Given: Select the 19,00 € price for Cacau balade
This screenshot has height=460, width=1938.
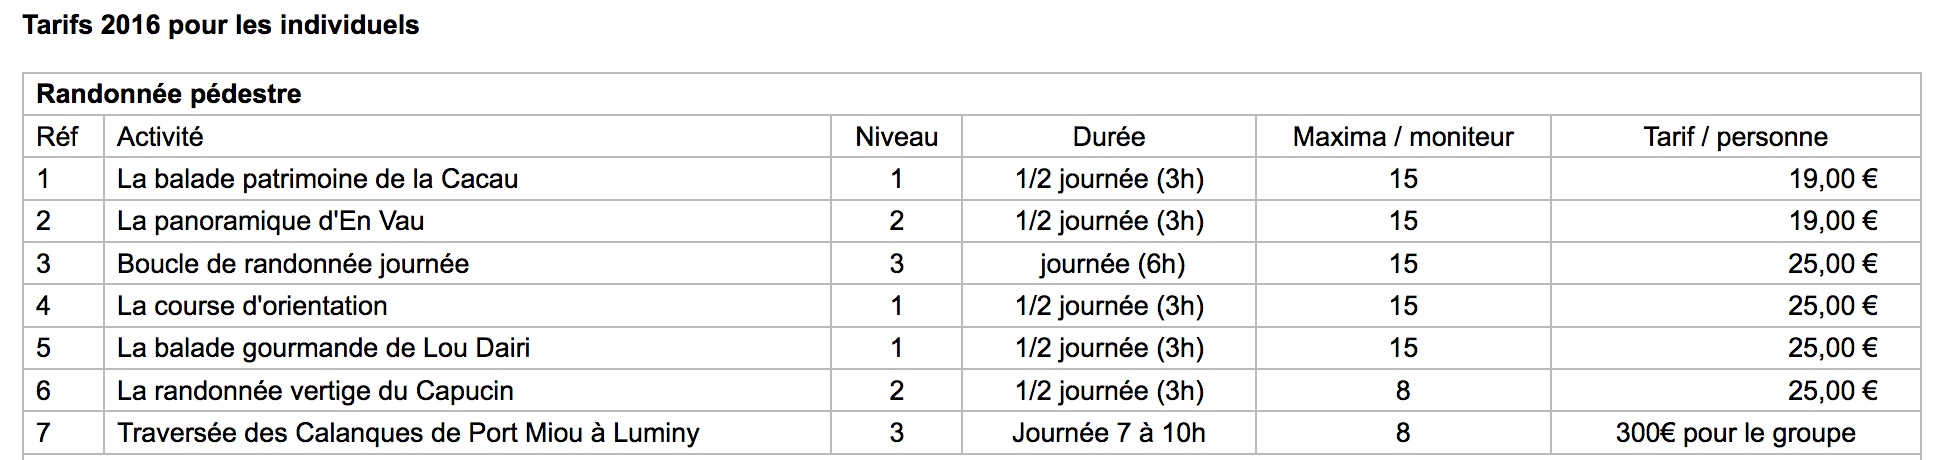Looking at the screenshot, I should click(x=1832, y=179).
